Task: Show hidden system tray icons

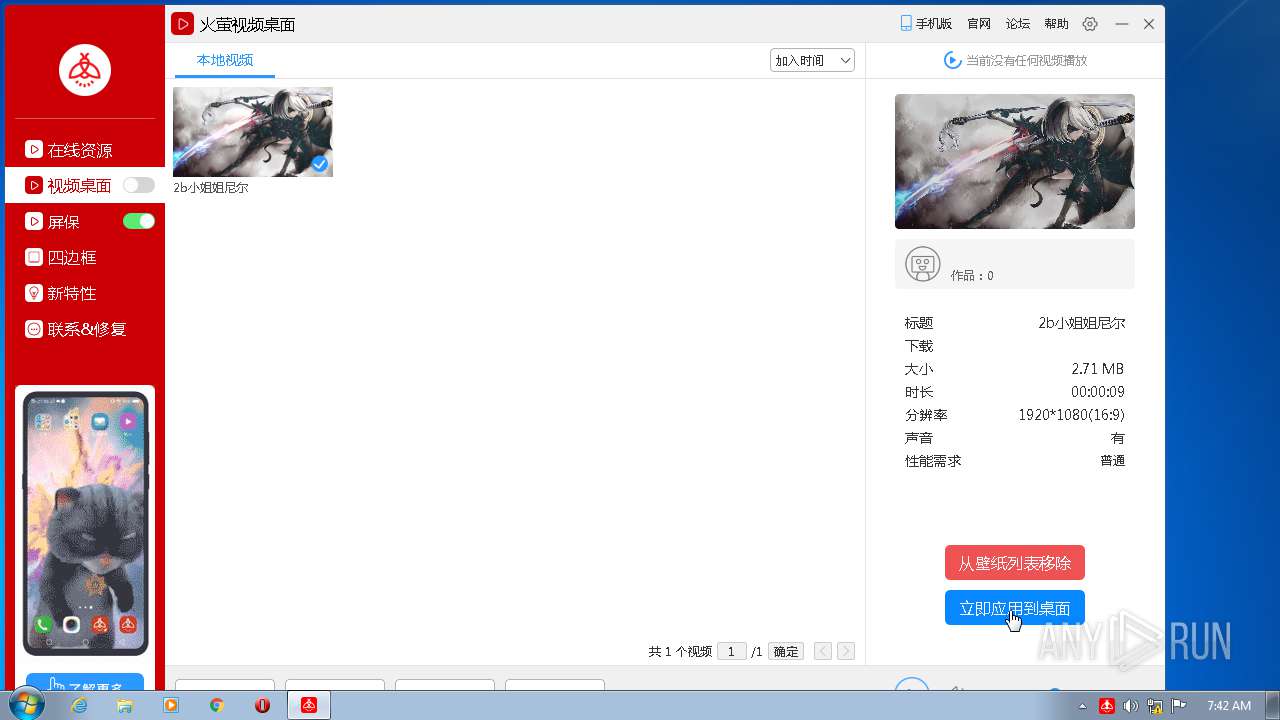Action: coord(1083,706)
